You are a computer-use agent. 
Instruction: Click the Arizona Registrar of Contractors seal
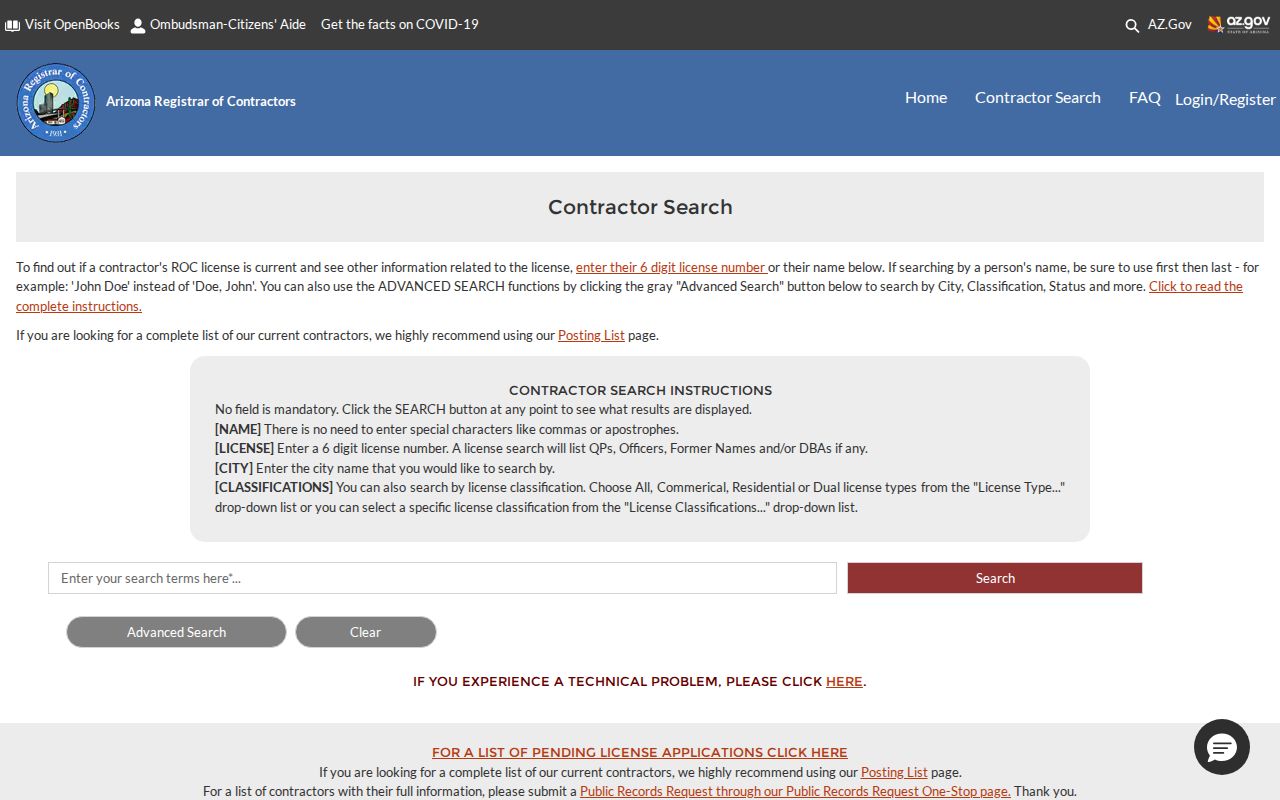pos(56,103)
